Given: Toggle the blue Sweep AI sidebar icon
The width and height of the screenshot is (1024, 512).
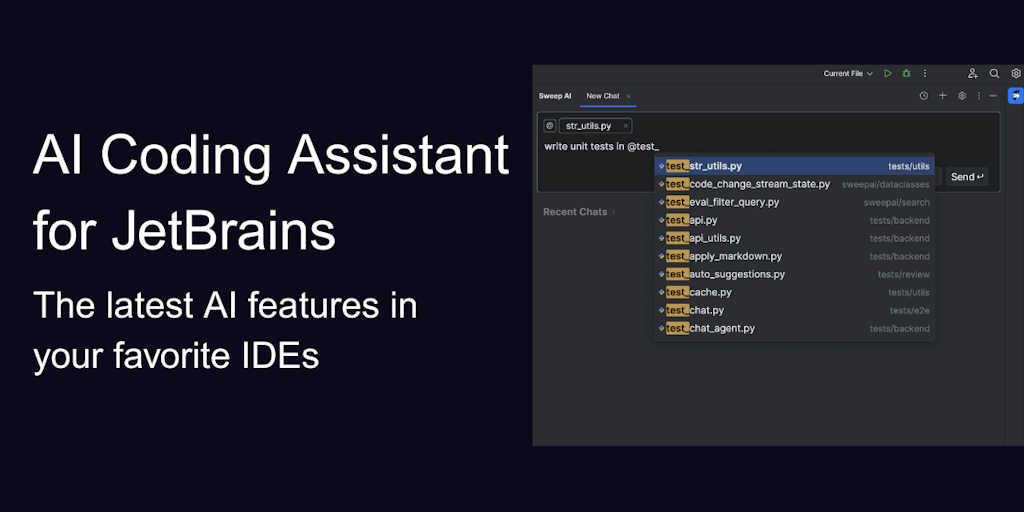Looking at the screenshot, I should point(1016,96).
